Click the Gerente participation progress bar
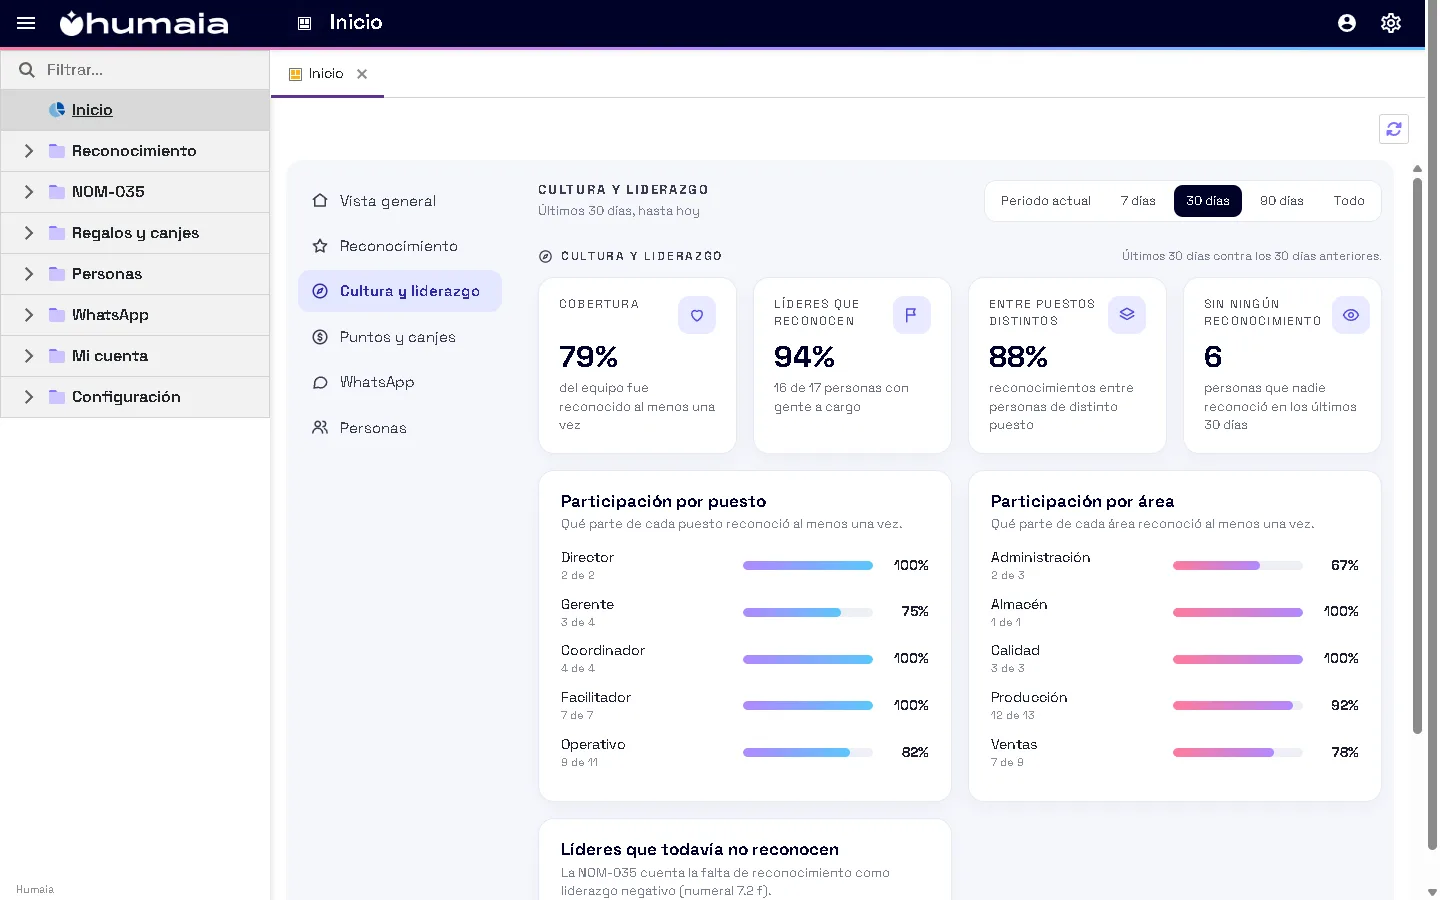 [x=808, y=612]
